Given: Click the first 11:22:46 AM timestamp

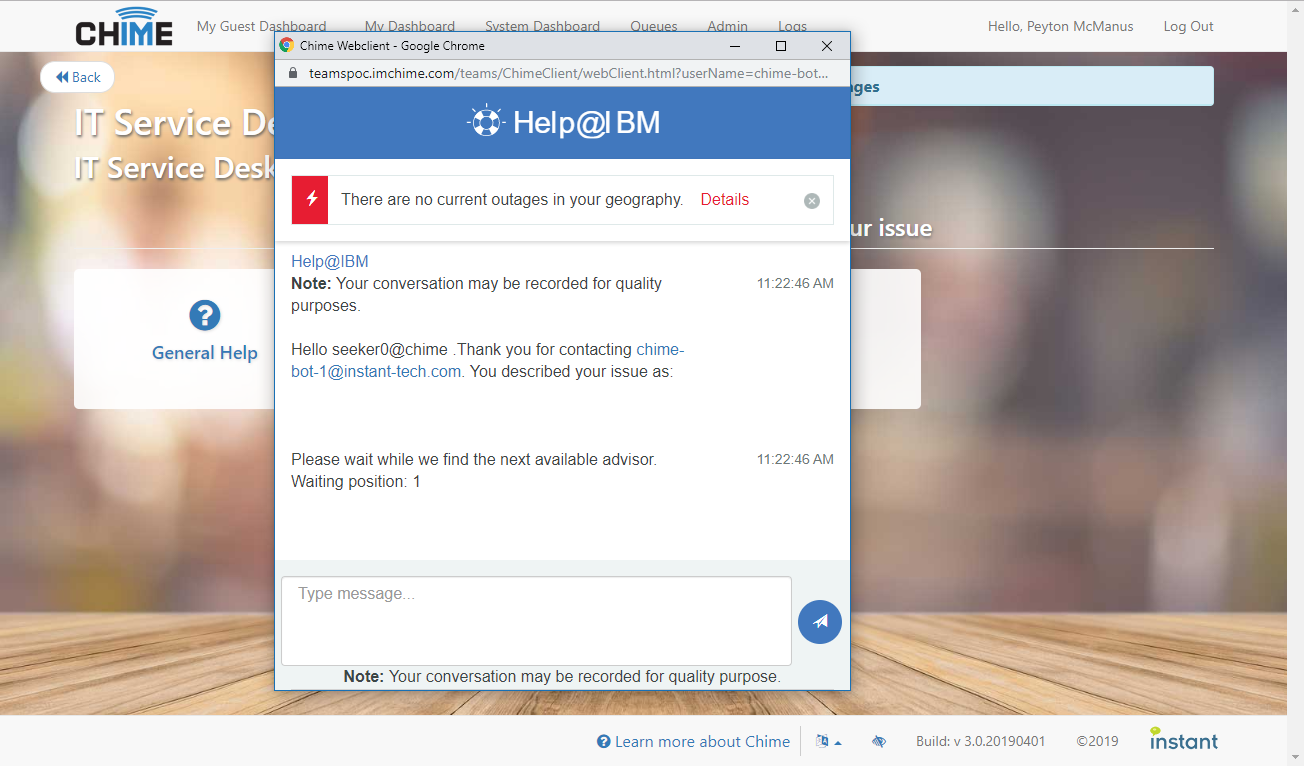Looking at the screenshot, I should tap(795, 283).
